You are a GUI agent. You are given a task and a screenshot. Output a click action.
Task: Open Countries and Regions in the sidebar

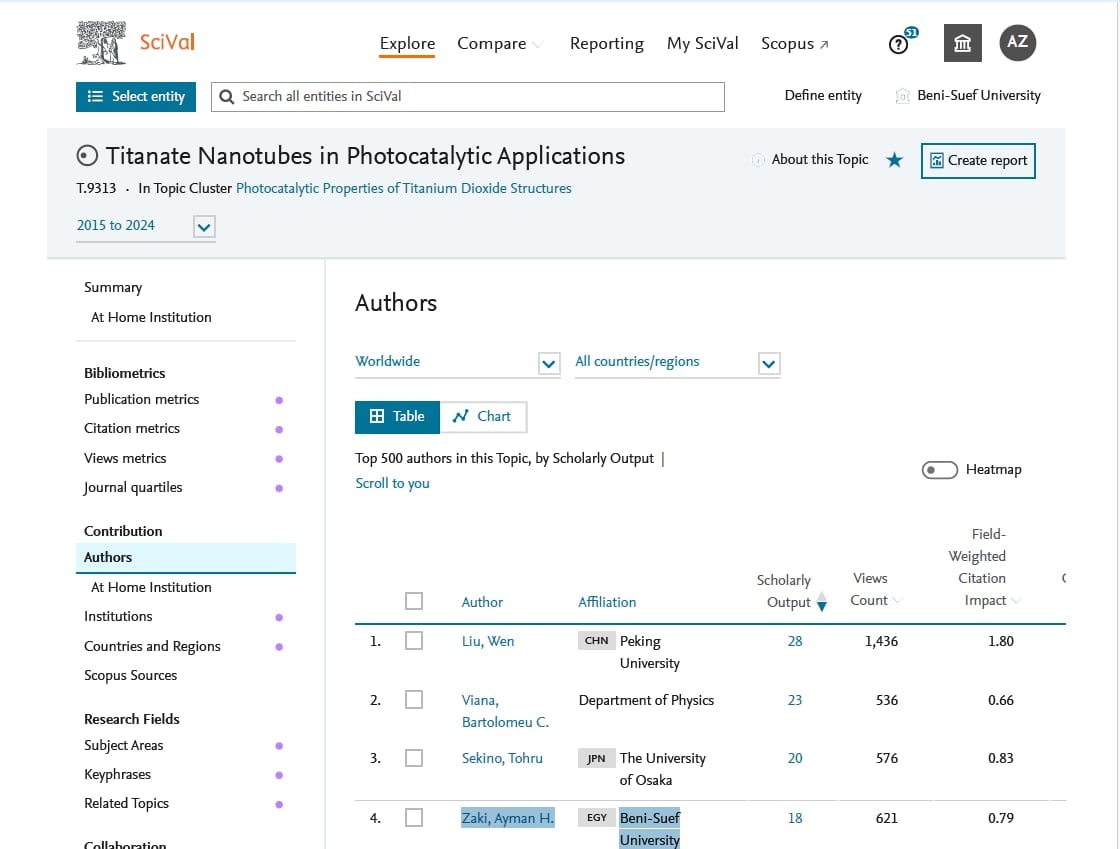pyautogui.click(x=152, y=646)
